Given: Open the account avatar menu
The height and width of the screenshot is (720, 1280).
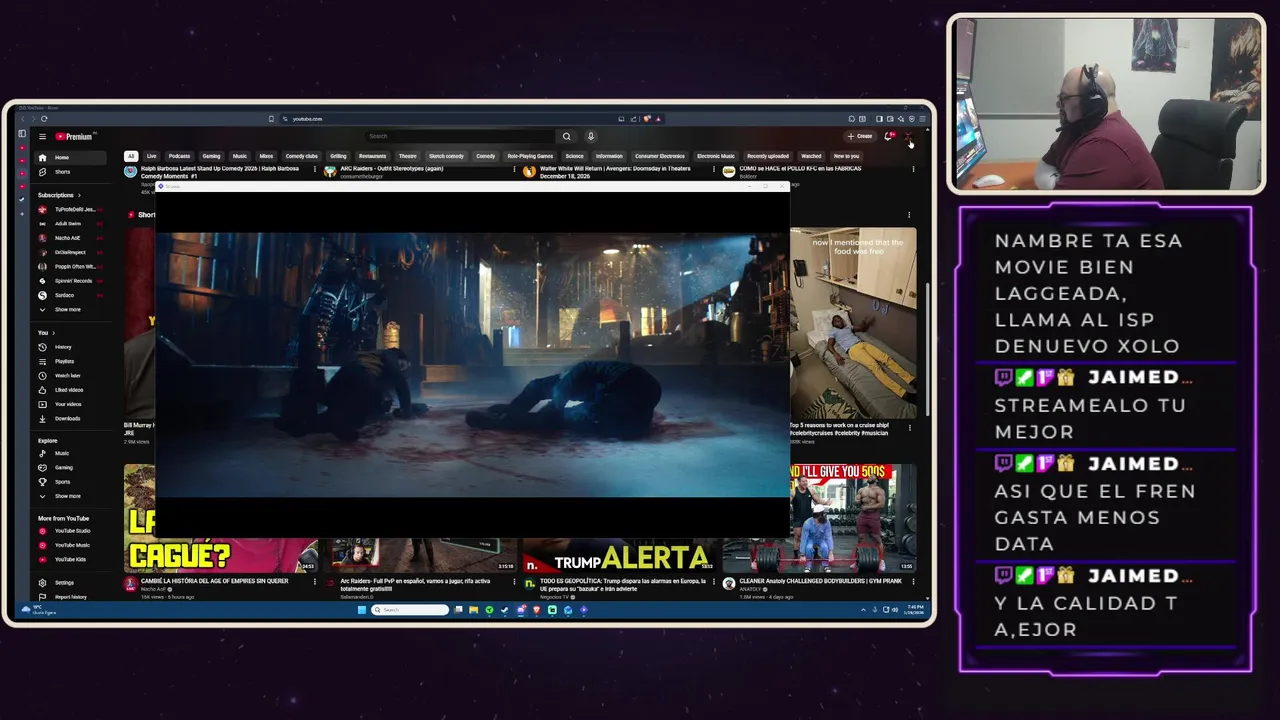Looking at the screenshot, I should pos(908,136).
